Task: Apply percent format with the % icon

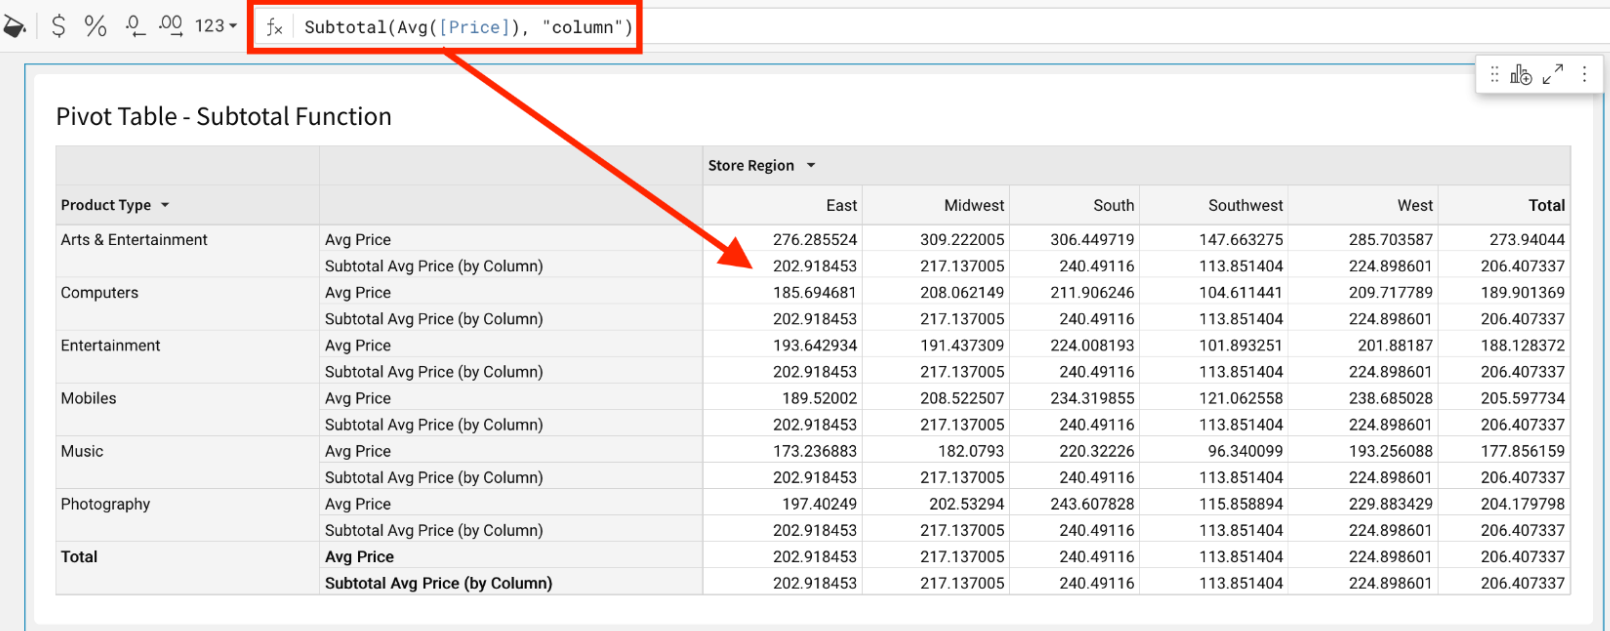Action: click(96, 27)
